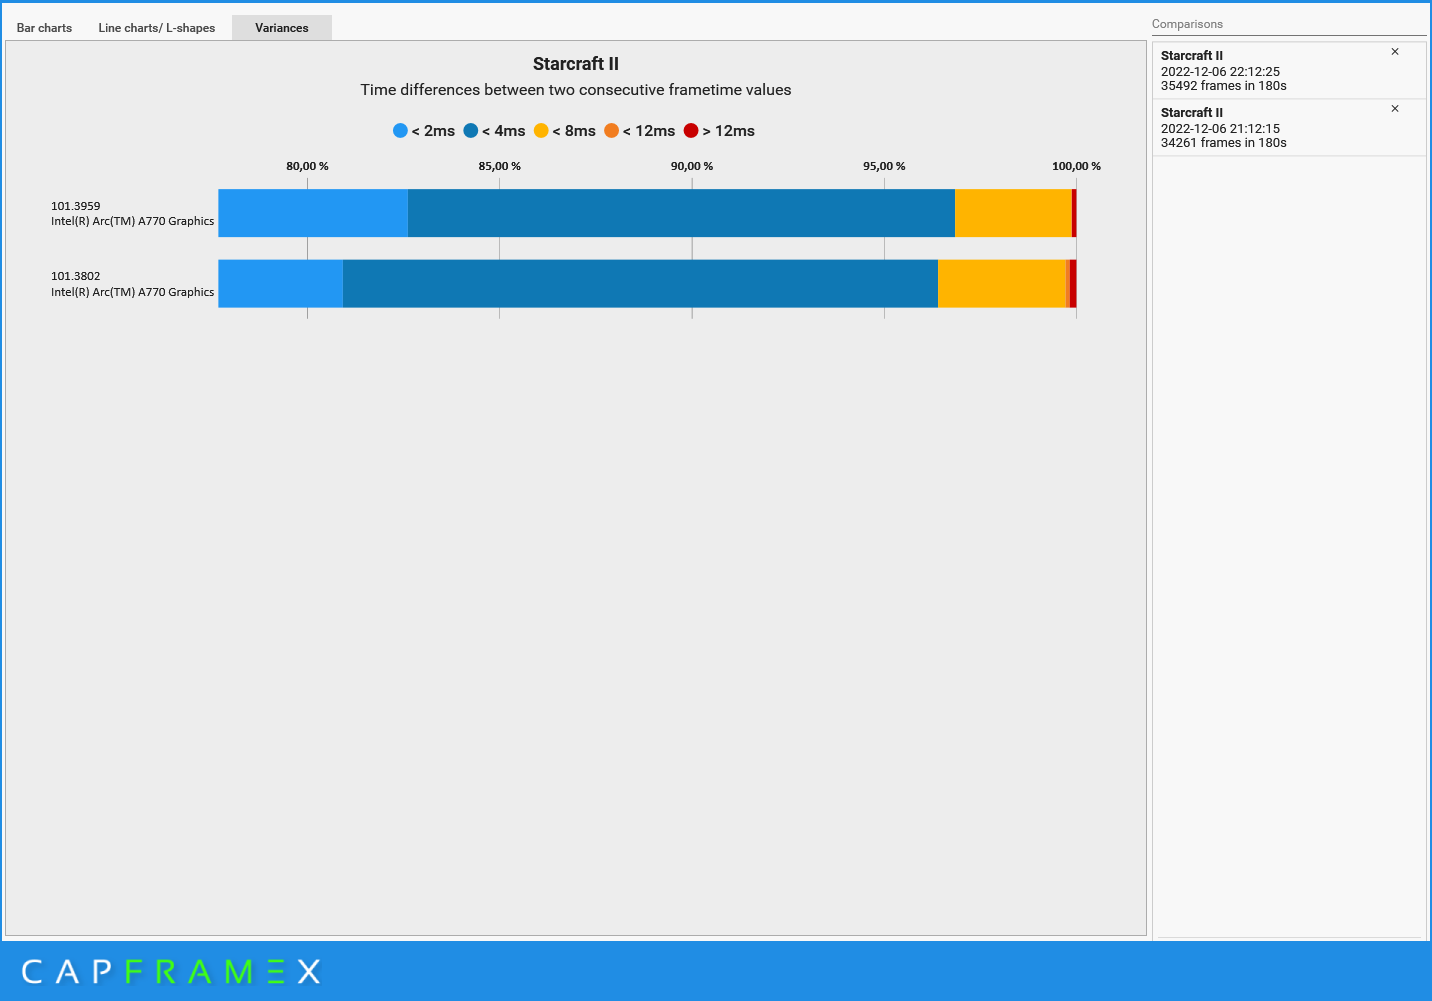The image size is (1432, 1001).
Task: Click the subtitle about consecutive frametime values
Action: coord(576,90)
